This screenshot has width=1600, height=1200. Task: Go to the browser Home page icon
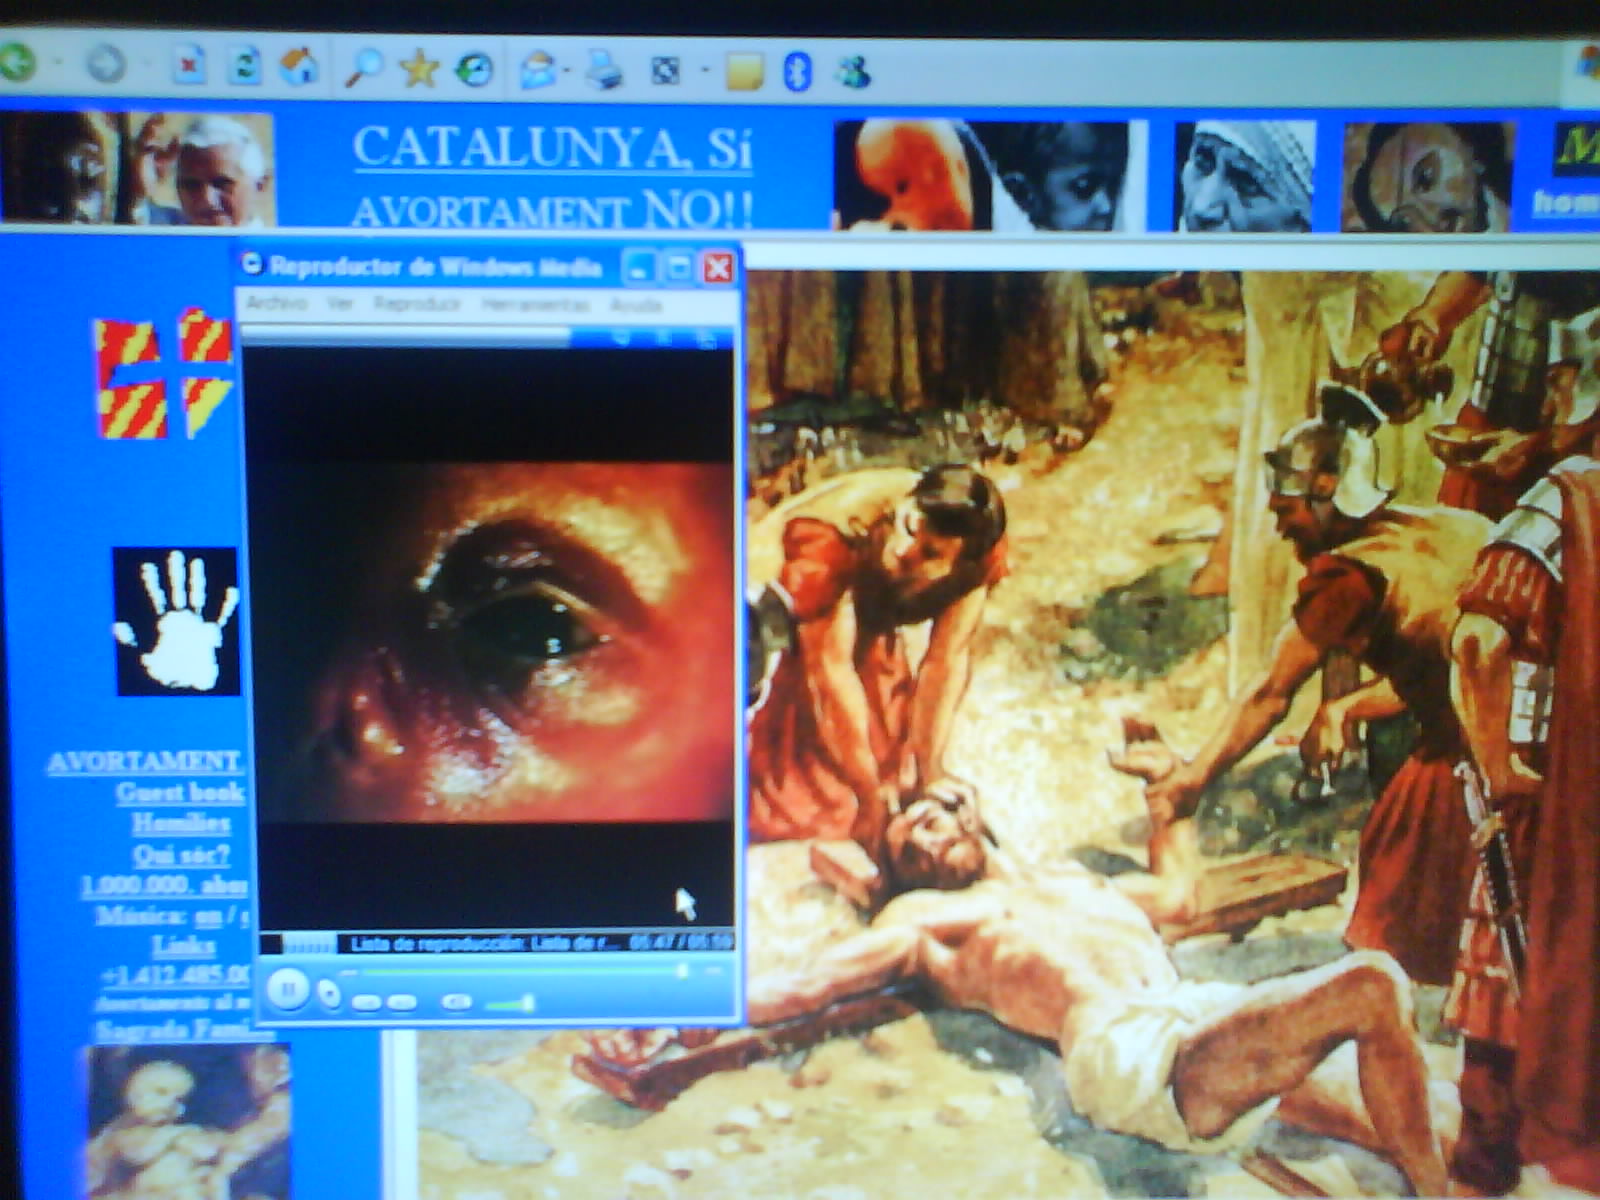point(298,66)
